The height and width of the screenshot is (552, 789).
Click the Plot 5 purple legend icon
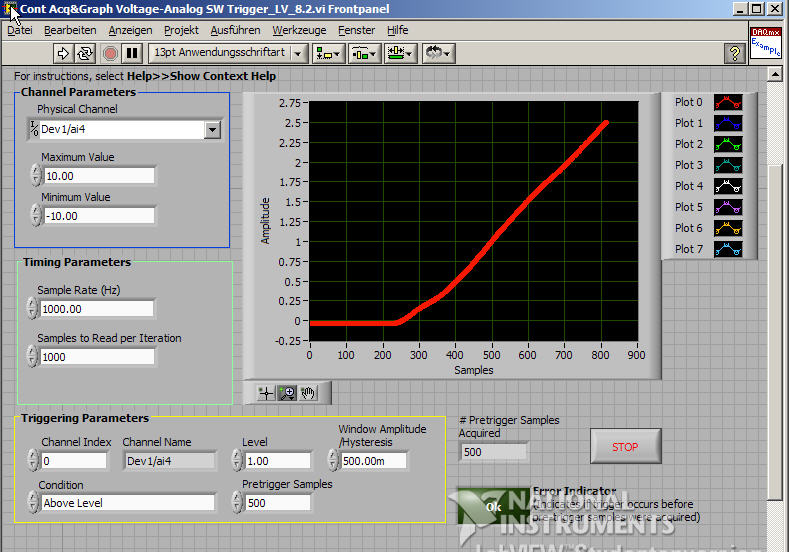click(x=728, y=207)
